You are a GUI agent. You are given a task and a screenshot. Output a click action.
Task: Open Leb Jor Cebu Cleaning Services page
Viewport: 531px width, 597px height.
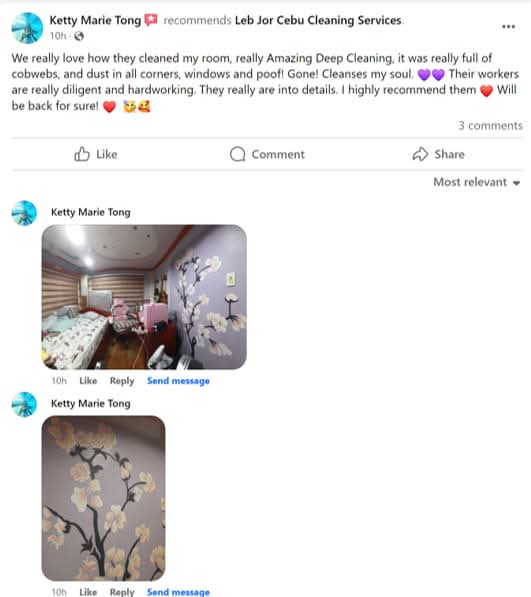[x=318, y=20]
